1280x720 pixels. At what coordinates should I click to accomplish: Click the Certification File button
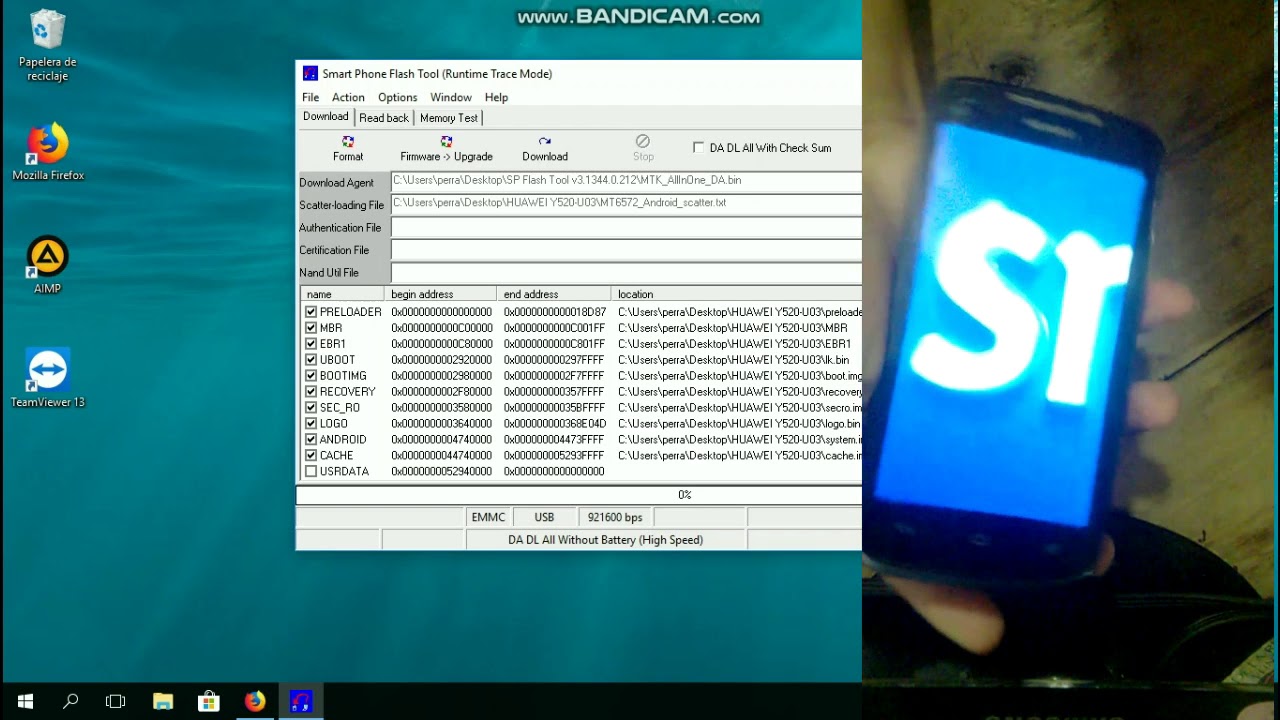343,250
